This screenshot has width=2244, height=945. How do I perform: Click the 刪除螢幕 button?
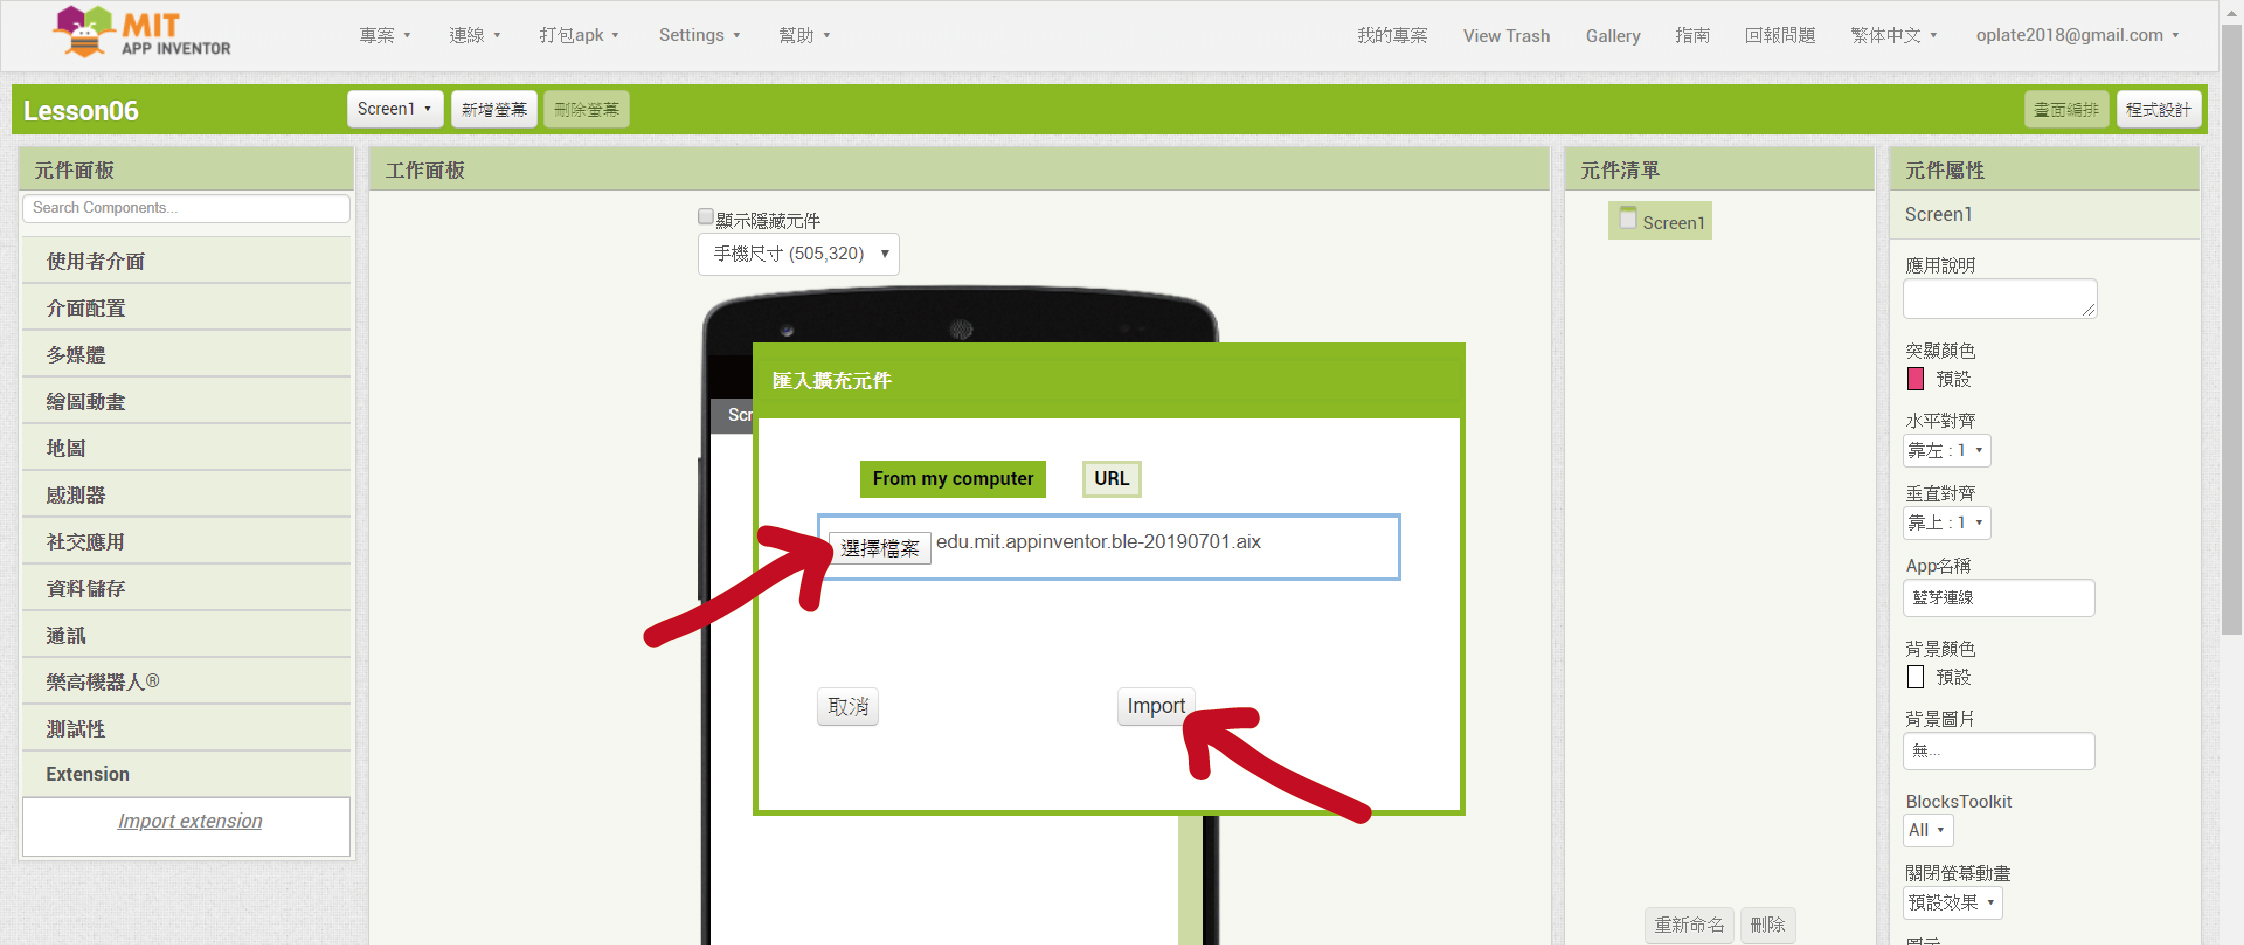pos(586,109)
